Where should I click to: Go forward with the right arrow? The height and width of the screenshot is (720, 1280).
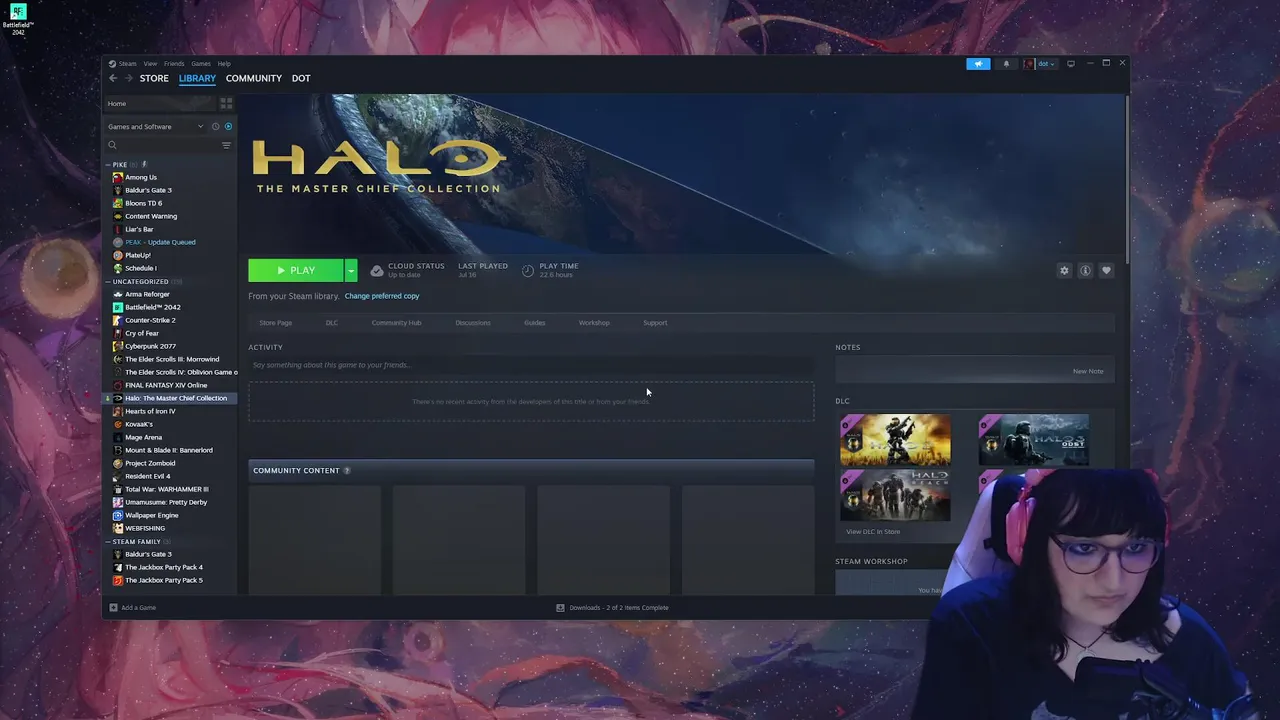[x=128, y=78]
